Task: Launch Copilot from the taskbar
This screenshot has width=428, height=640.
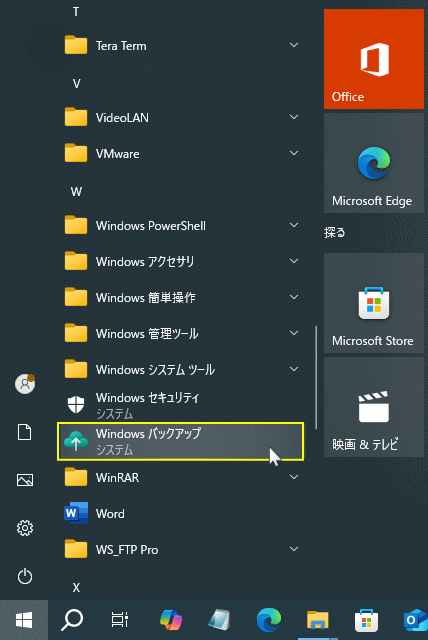Action: tap(171, 620)
